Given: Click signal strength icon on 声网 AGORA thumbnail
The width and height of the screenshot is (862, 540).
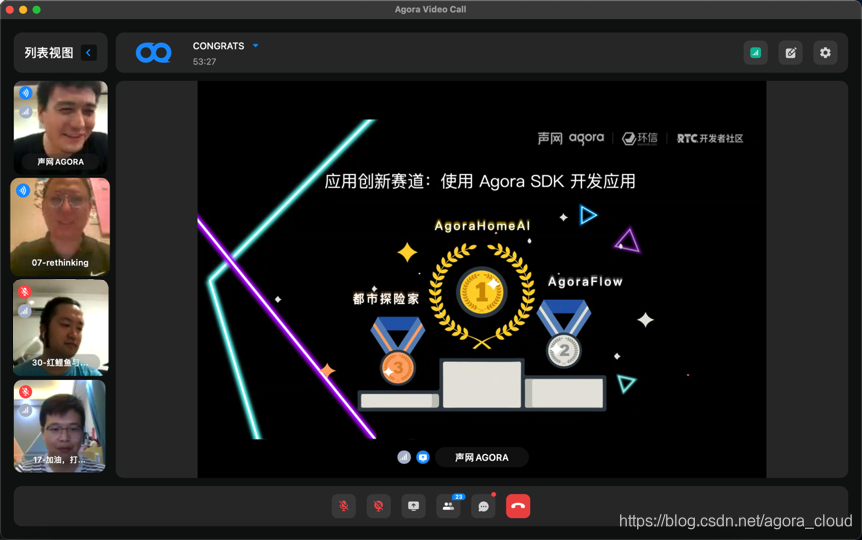Looking at the screenshot, I should (25, 112).
